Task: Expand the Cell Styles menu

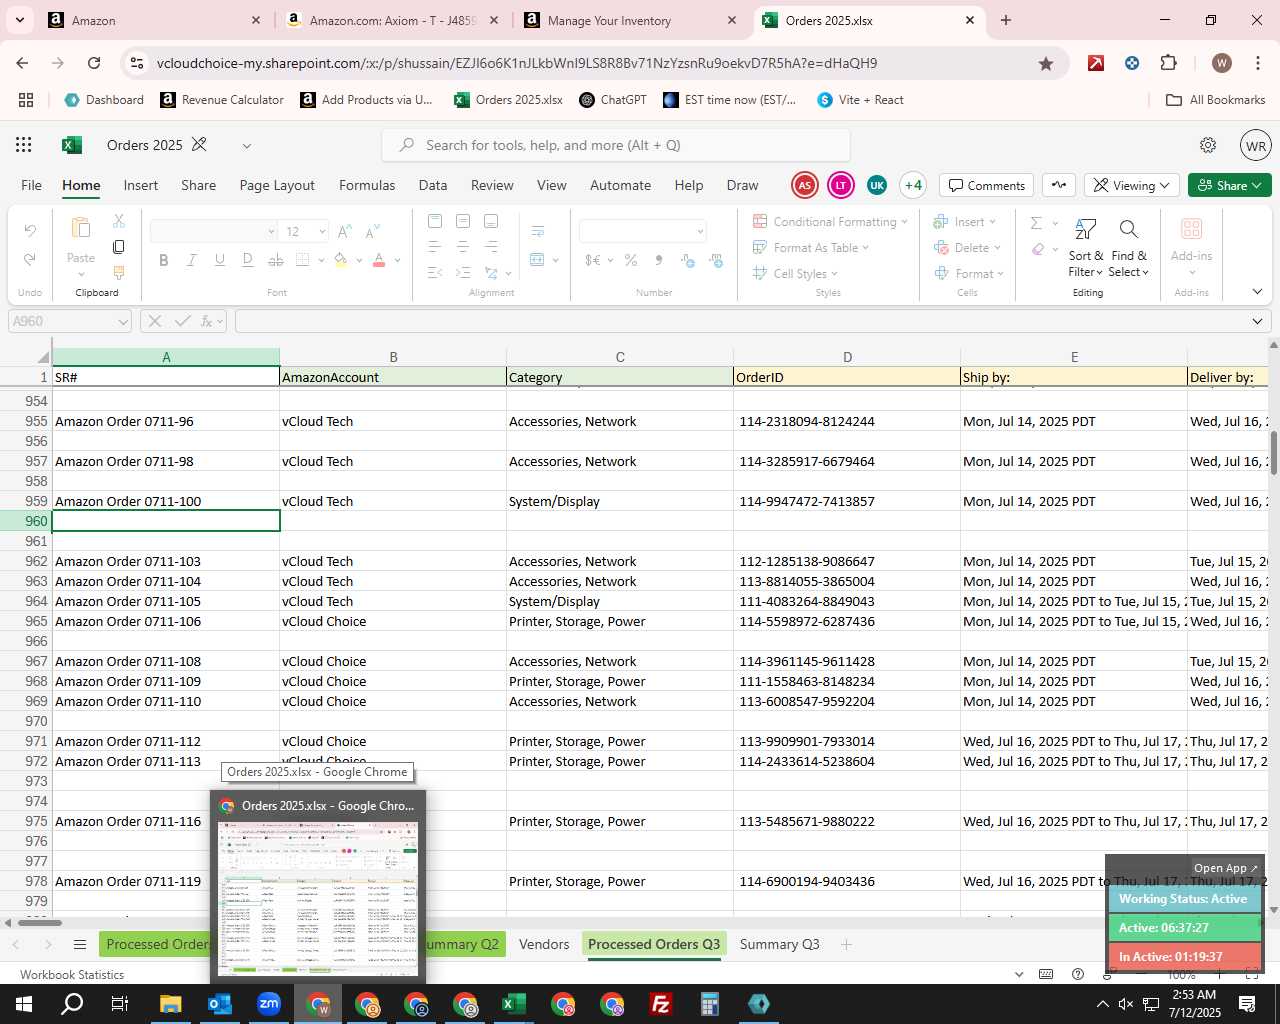Action: [796, 273]
